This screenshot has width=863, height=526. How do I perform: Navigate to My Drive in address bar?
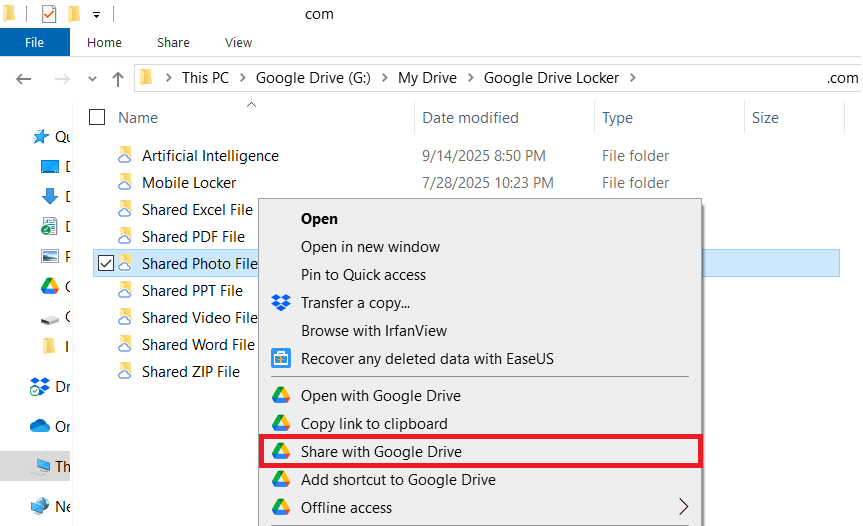coord(427,78)
